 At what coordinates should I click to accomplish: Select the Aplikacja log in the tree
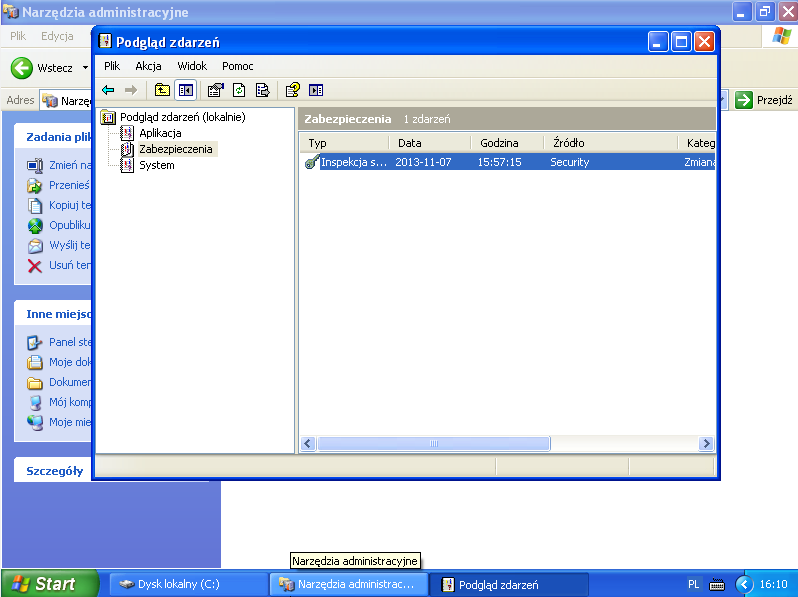pyautogui.click(x=160, y=133)
